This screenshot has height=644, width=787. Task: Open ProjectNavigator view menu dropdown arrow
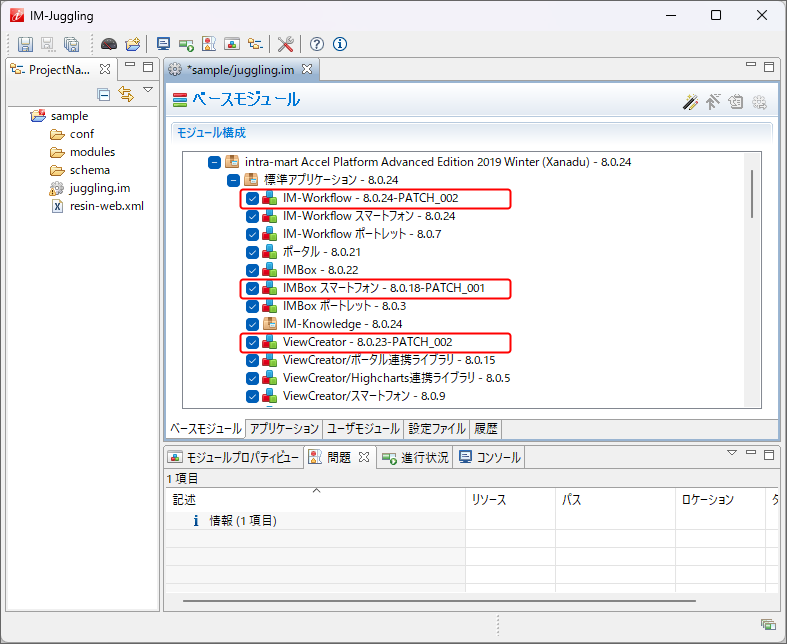point(148,90)
